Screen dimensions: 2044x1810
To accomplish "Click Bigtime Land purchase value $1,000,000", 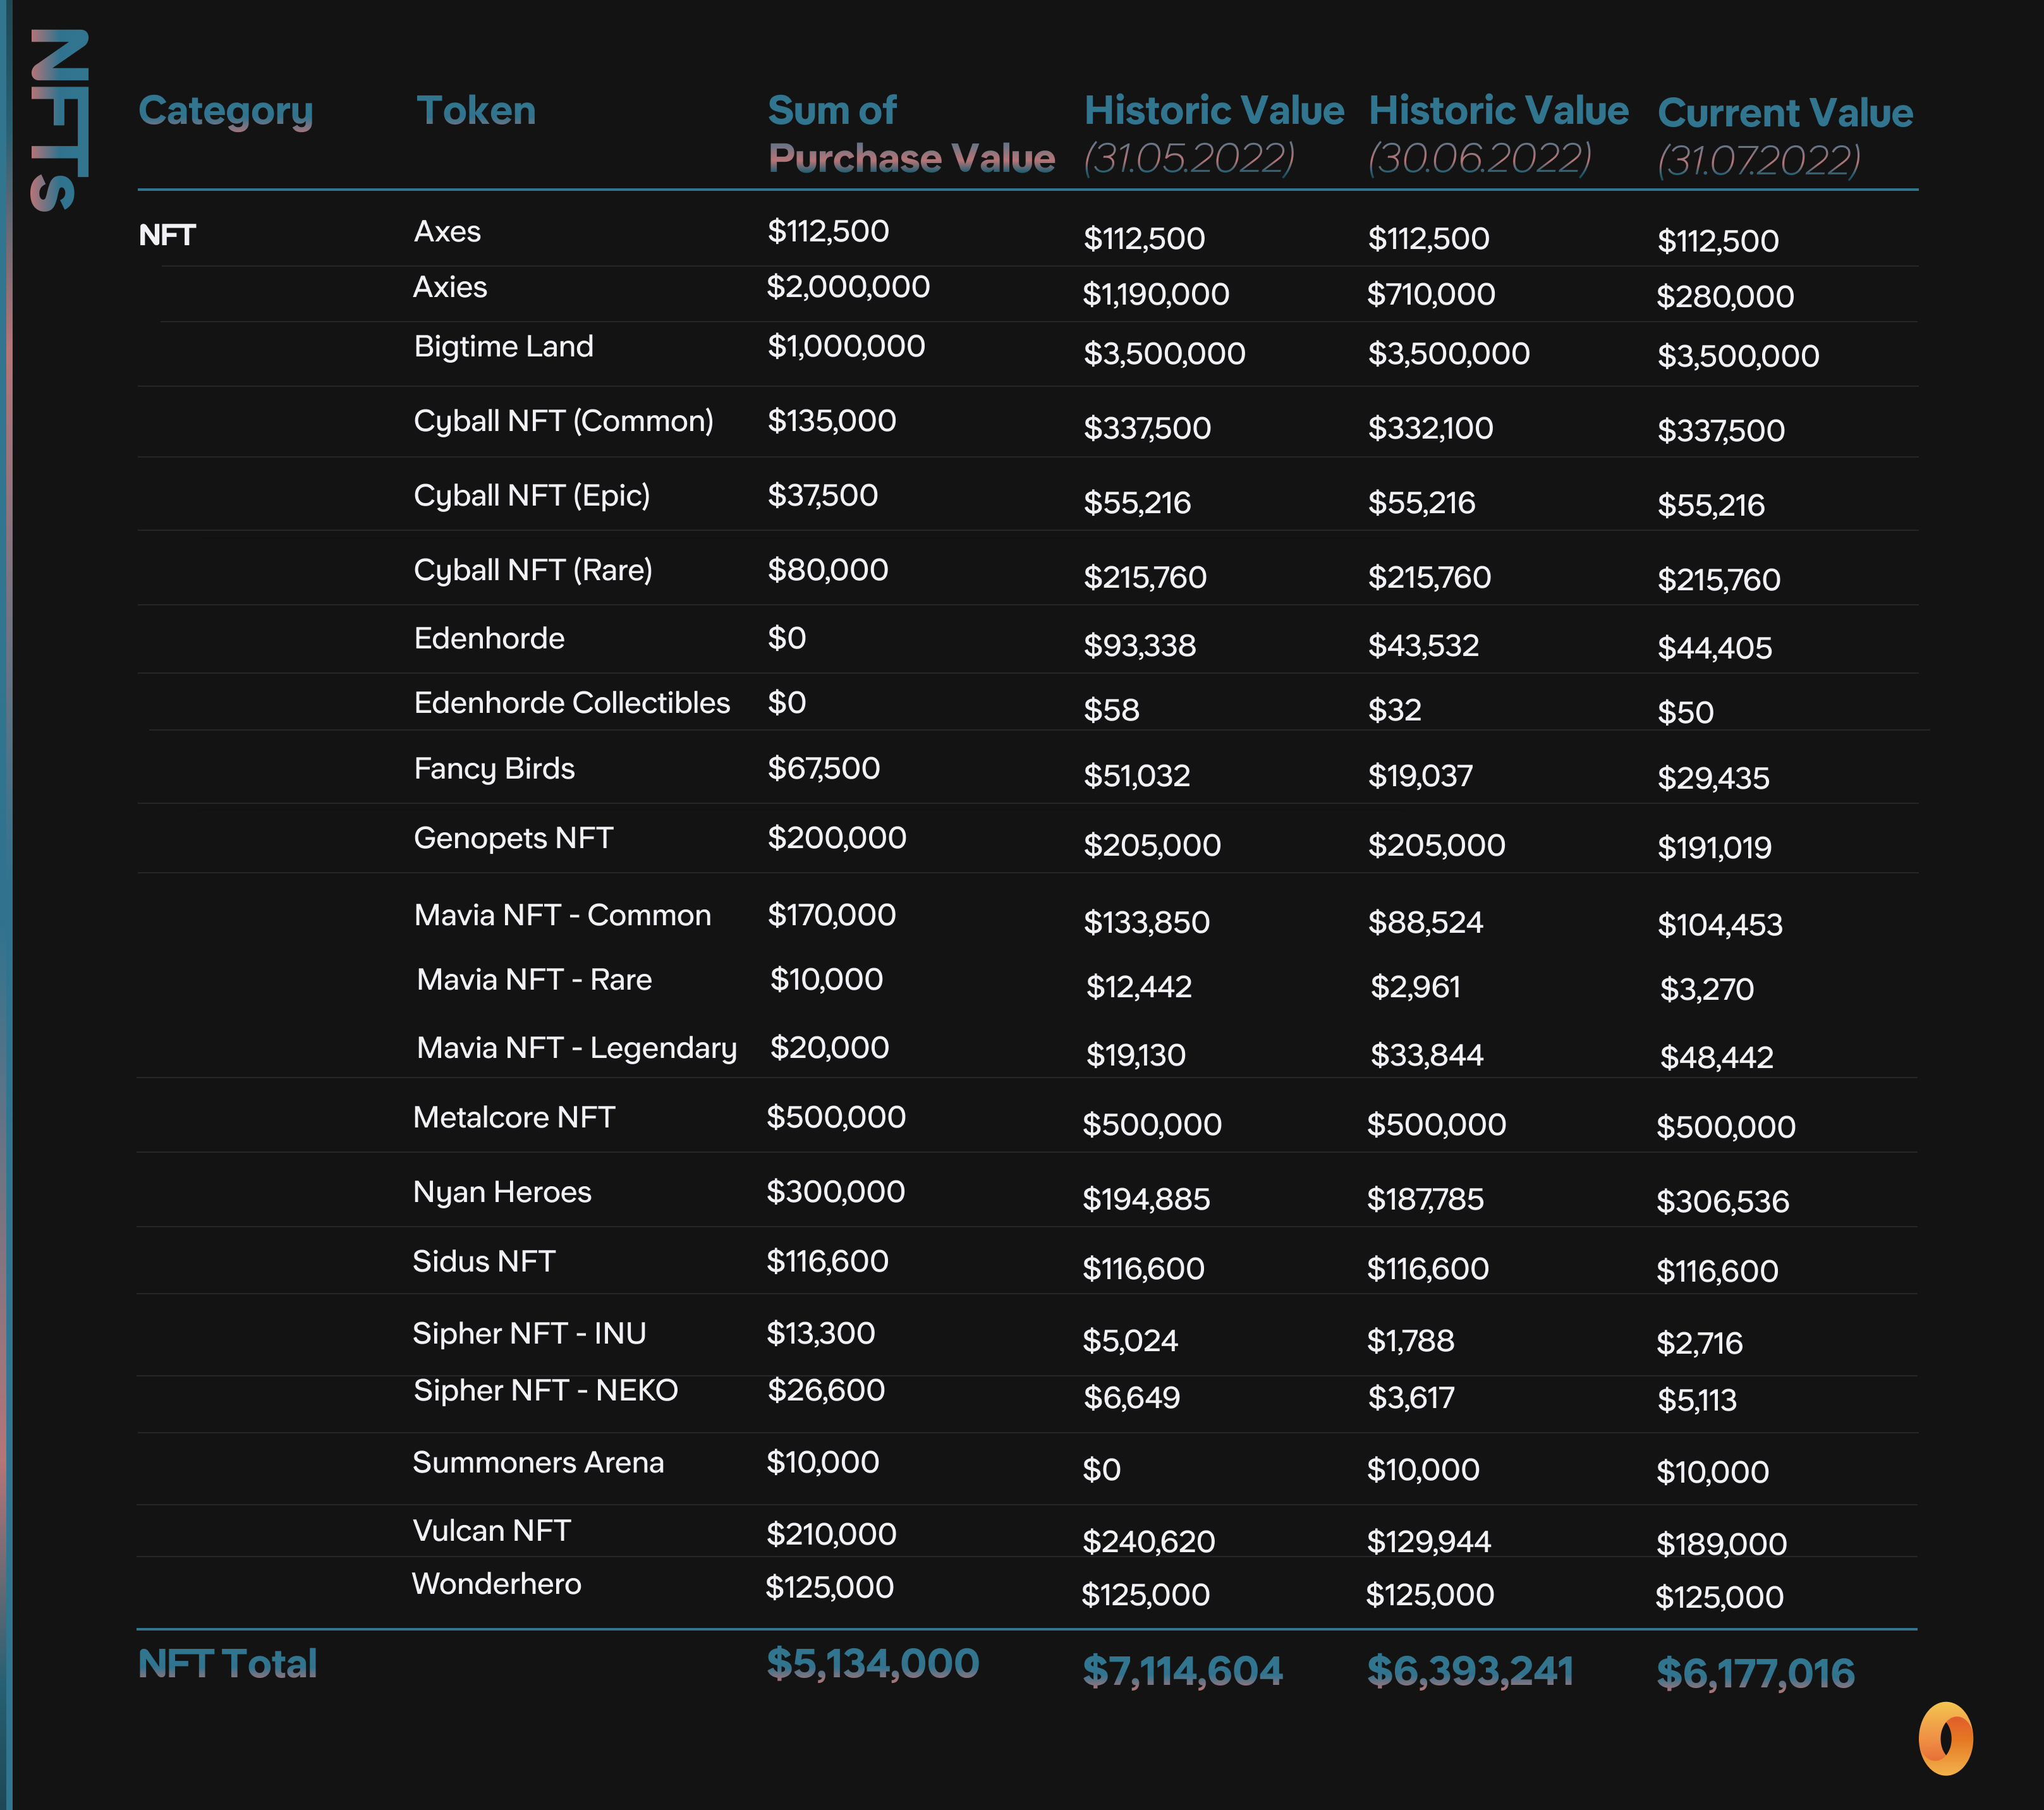I will [x=846, y=346].
